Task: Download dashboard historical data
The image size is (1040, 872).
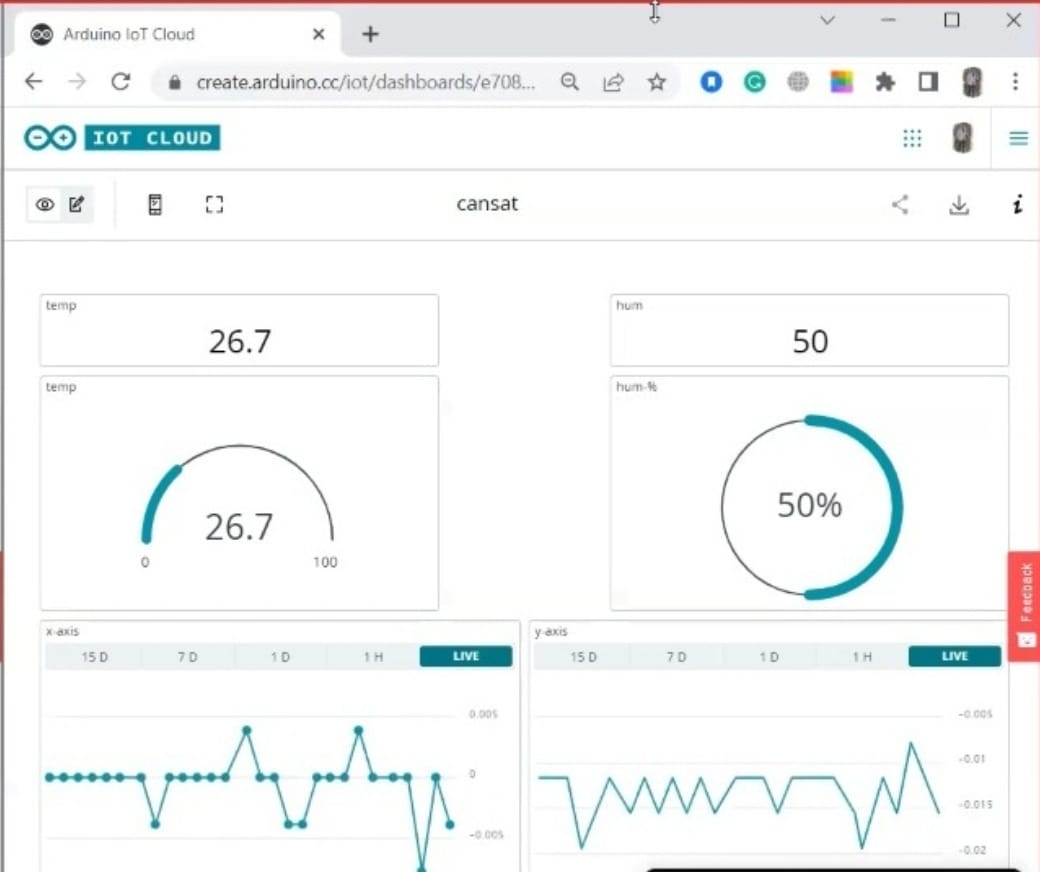Action: pyautogui.click(x=958, y=205)
